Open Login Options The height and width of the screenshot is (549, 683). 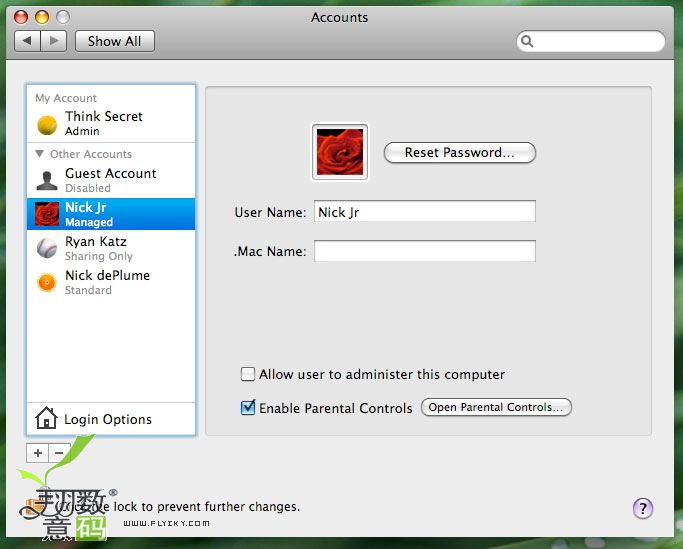(111, 419)
